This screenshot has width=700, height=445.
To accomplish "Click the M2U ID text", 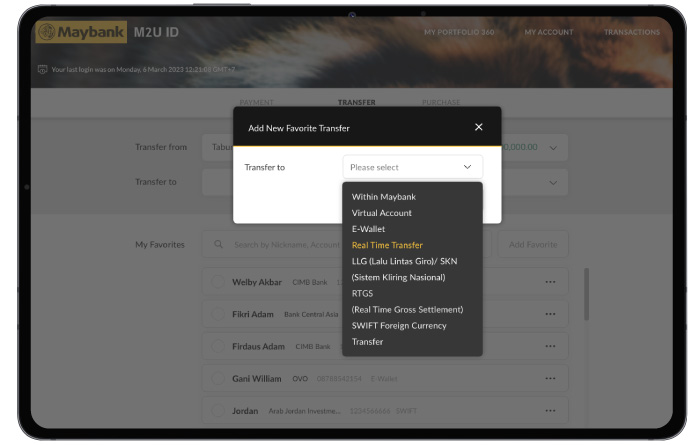I will point(156,32).
